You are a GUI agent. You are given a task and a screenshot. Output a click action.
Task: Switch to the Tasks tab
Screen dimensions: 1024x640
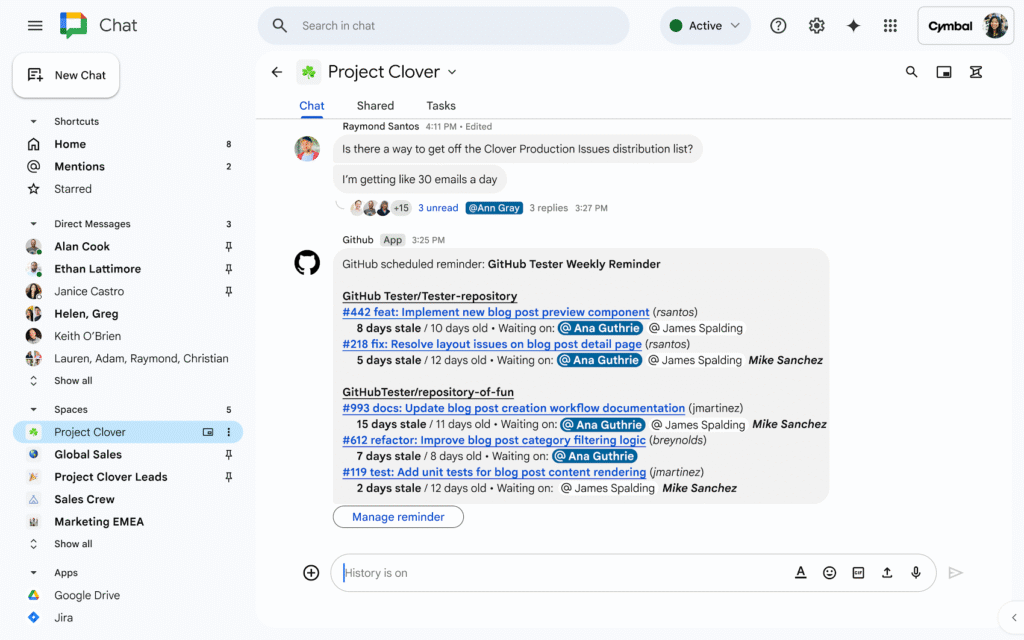[x=441, y=106]
